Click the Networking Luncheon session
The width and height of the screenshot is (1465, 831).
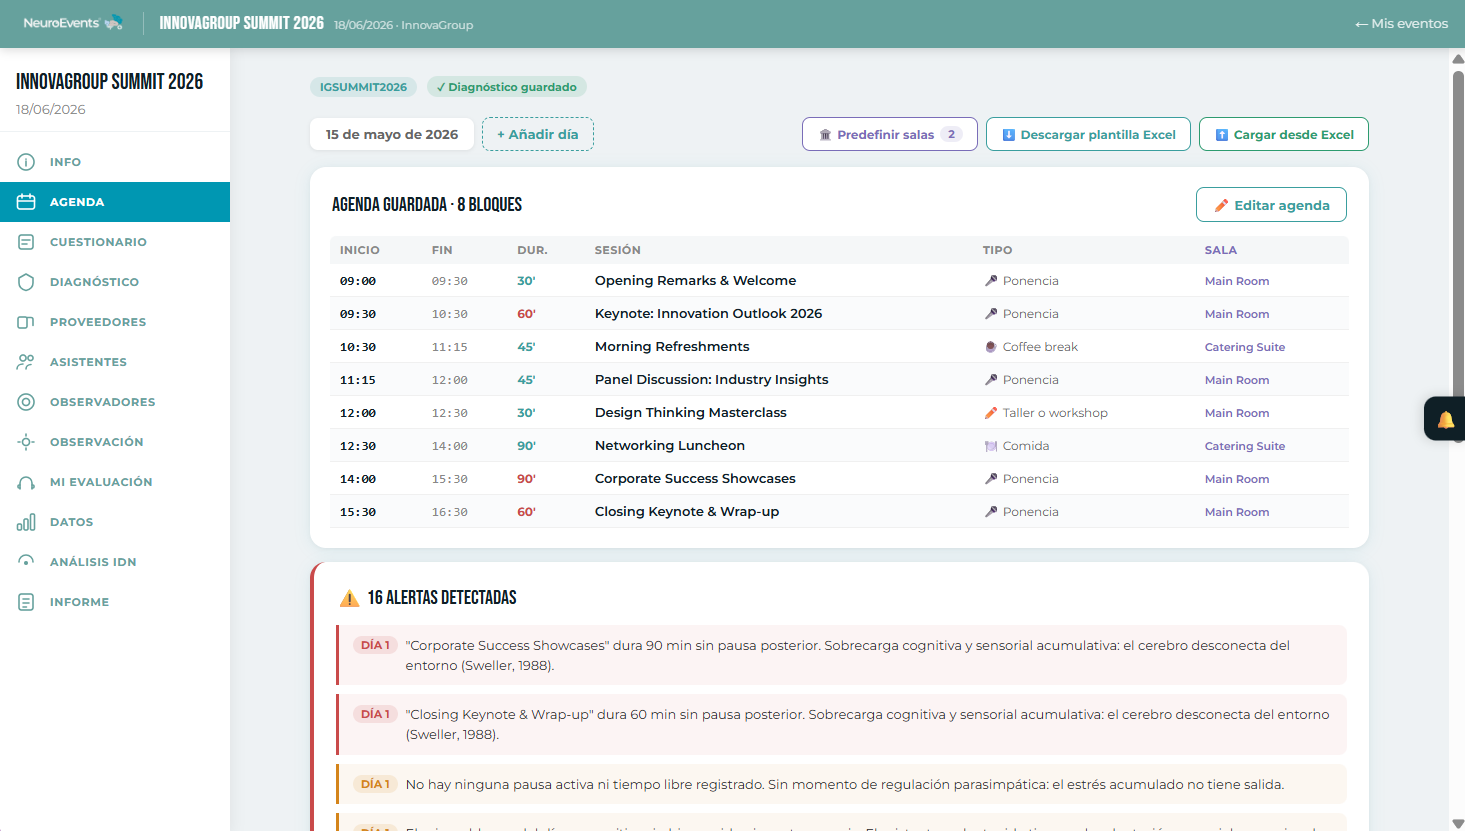pos(670,445)
